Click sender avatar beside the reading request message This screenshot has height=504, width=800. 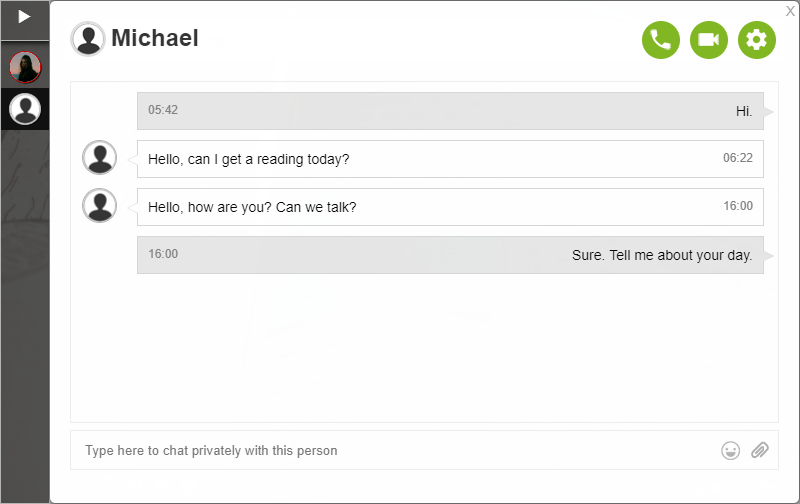tap(100, 158)
